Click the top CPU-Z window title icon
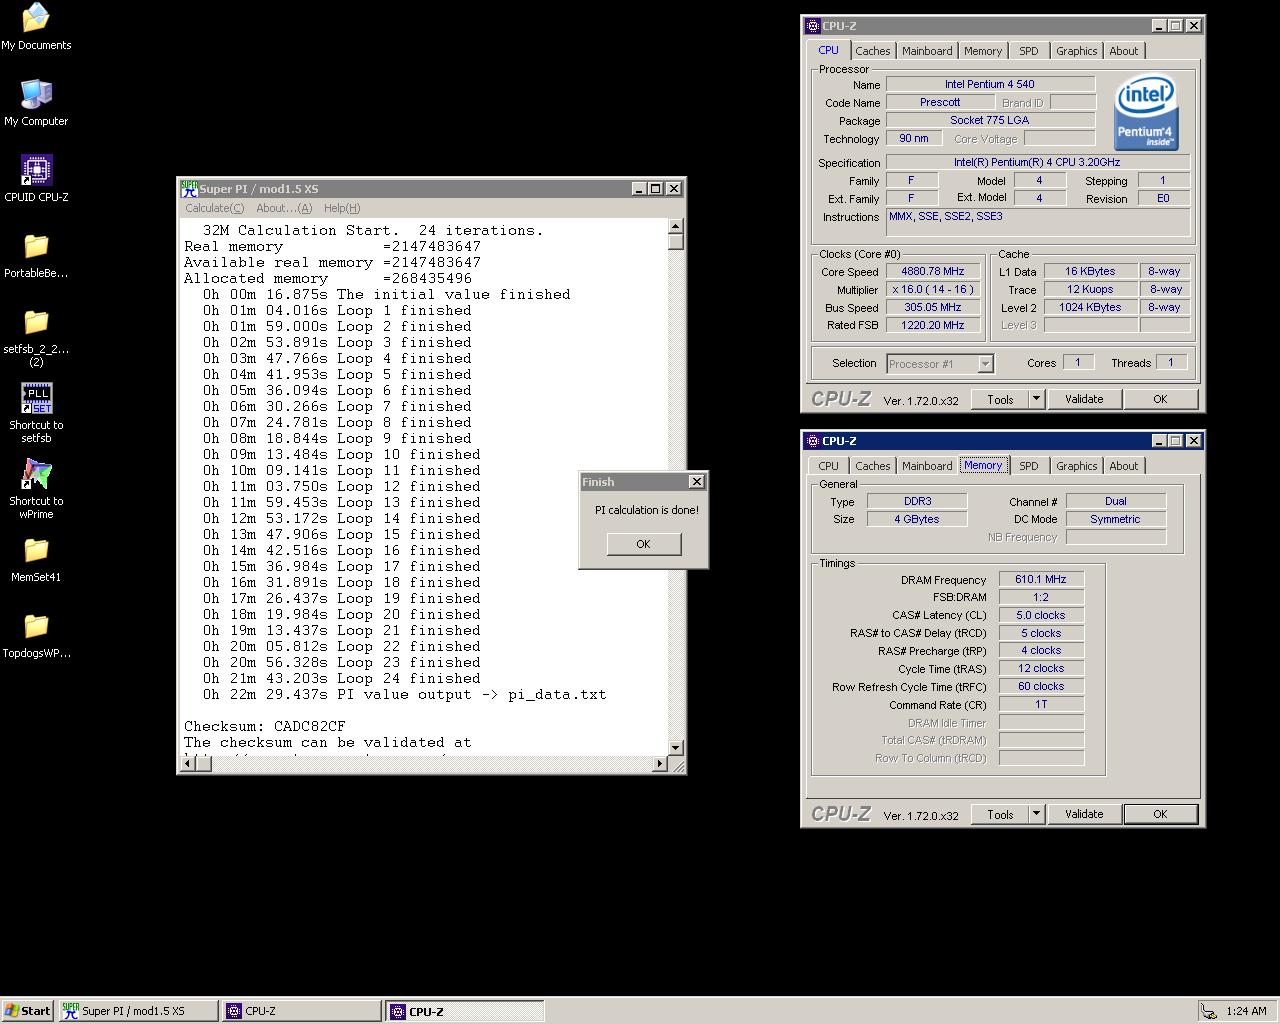The image size is (1280, 1024). [813, 26]
